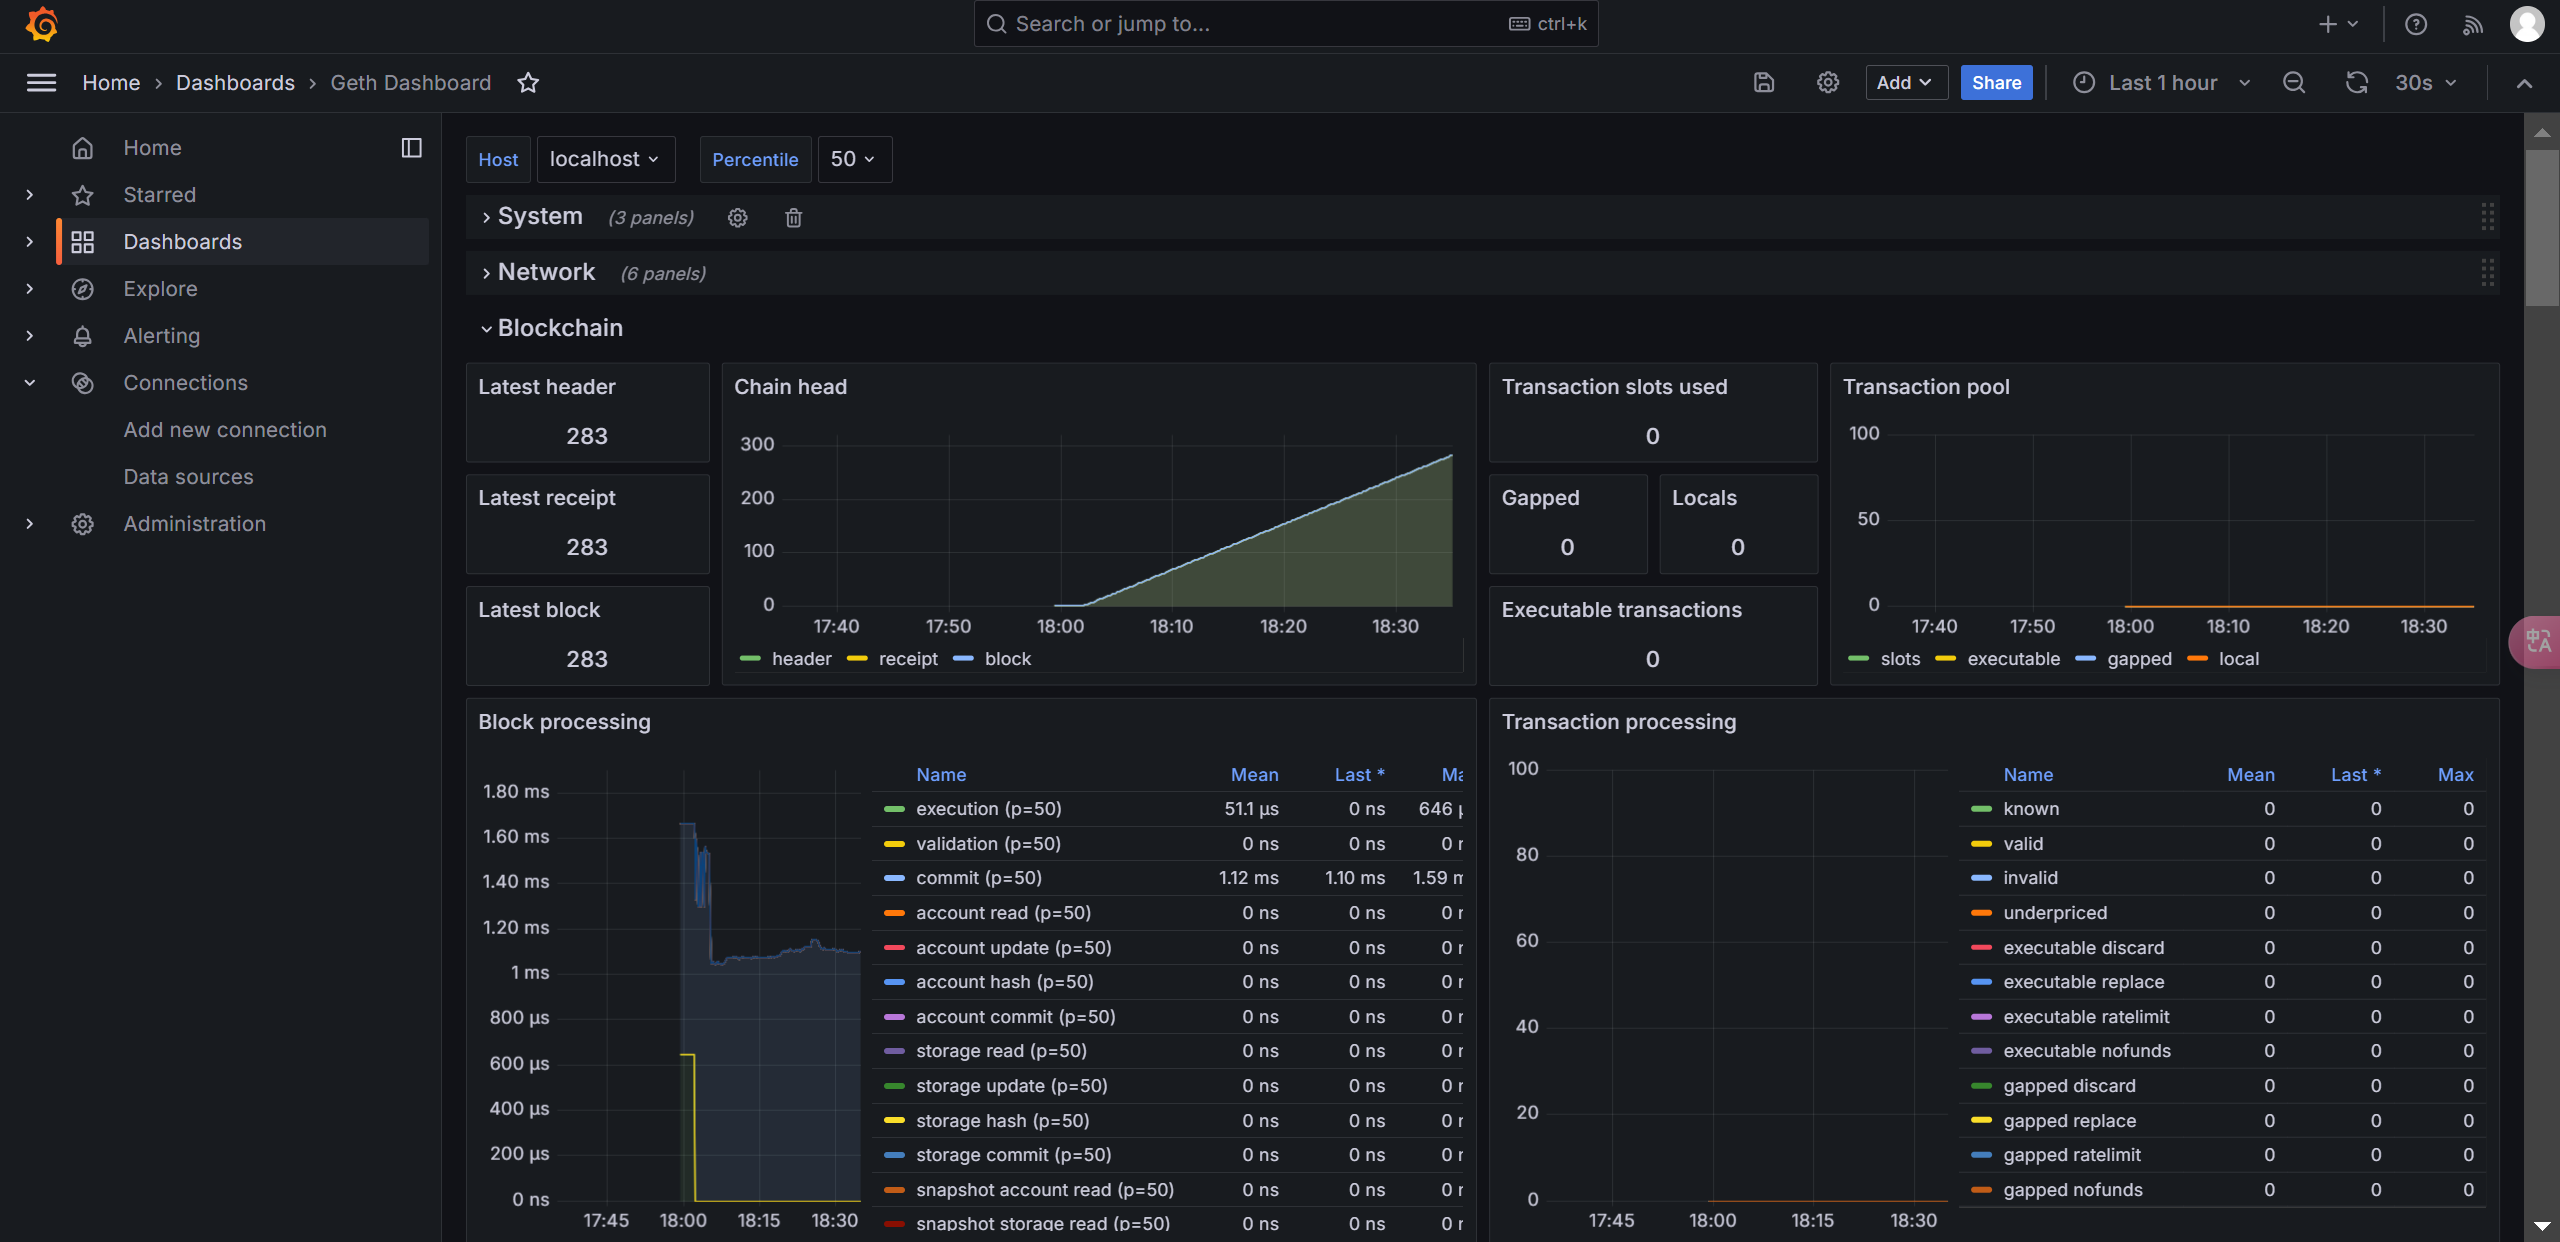Toggle commit (p=50) series visibility
Image resolution: width=2560 pixels, height=1242 pixels.
pyautogui.click(x=979, y=878)
